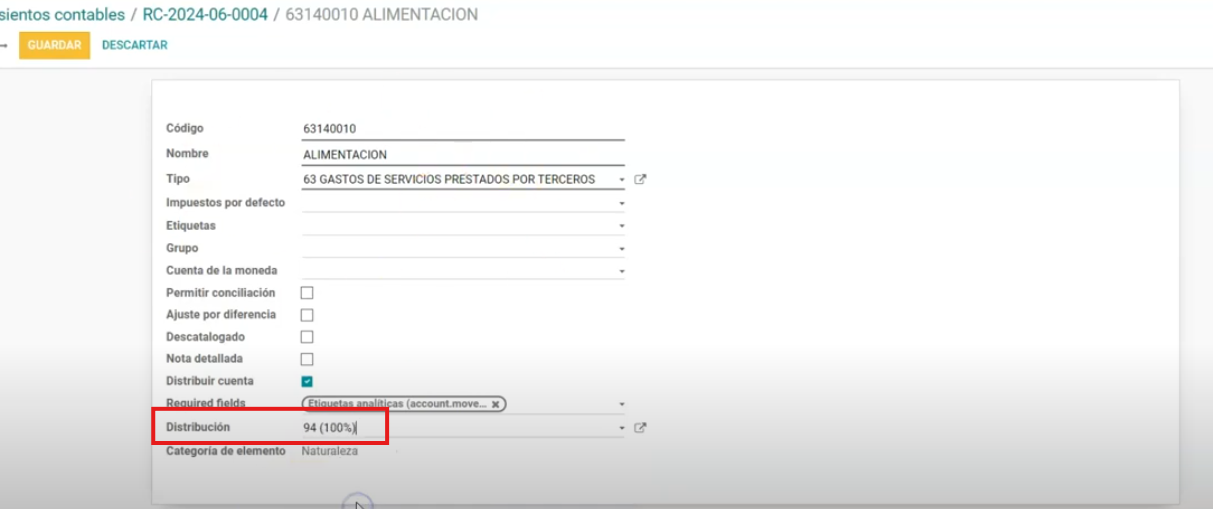
Task: Expand Cuenta de la moneda dropdown
Action: (x=621, y=271)
